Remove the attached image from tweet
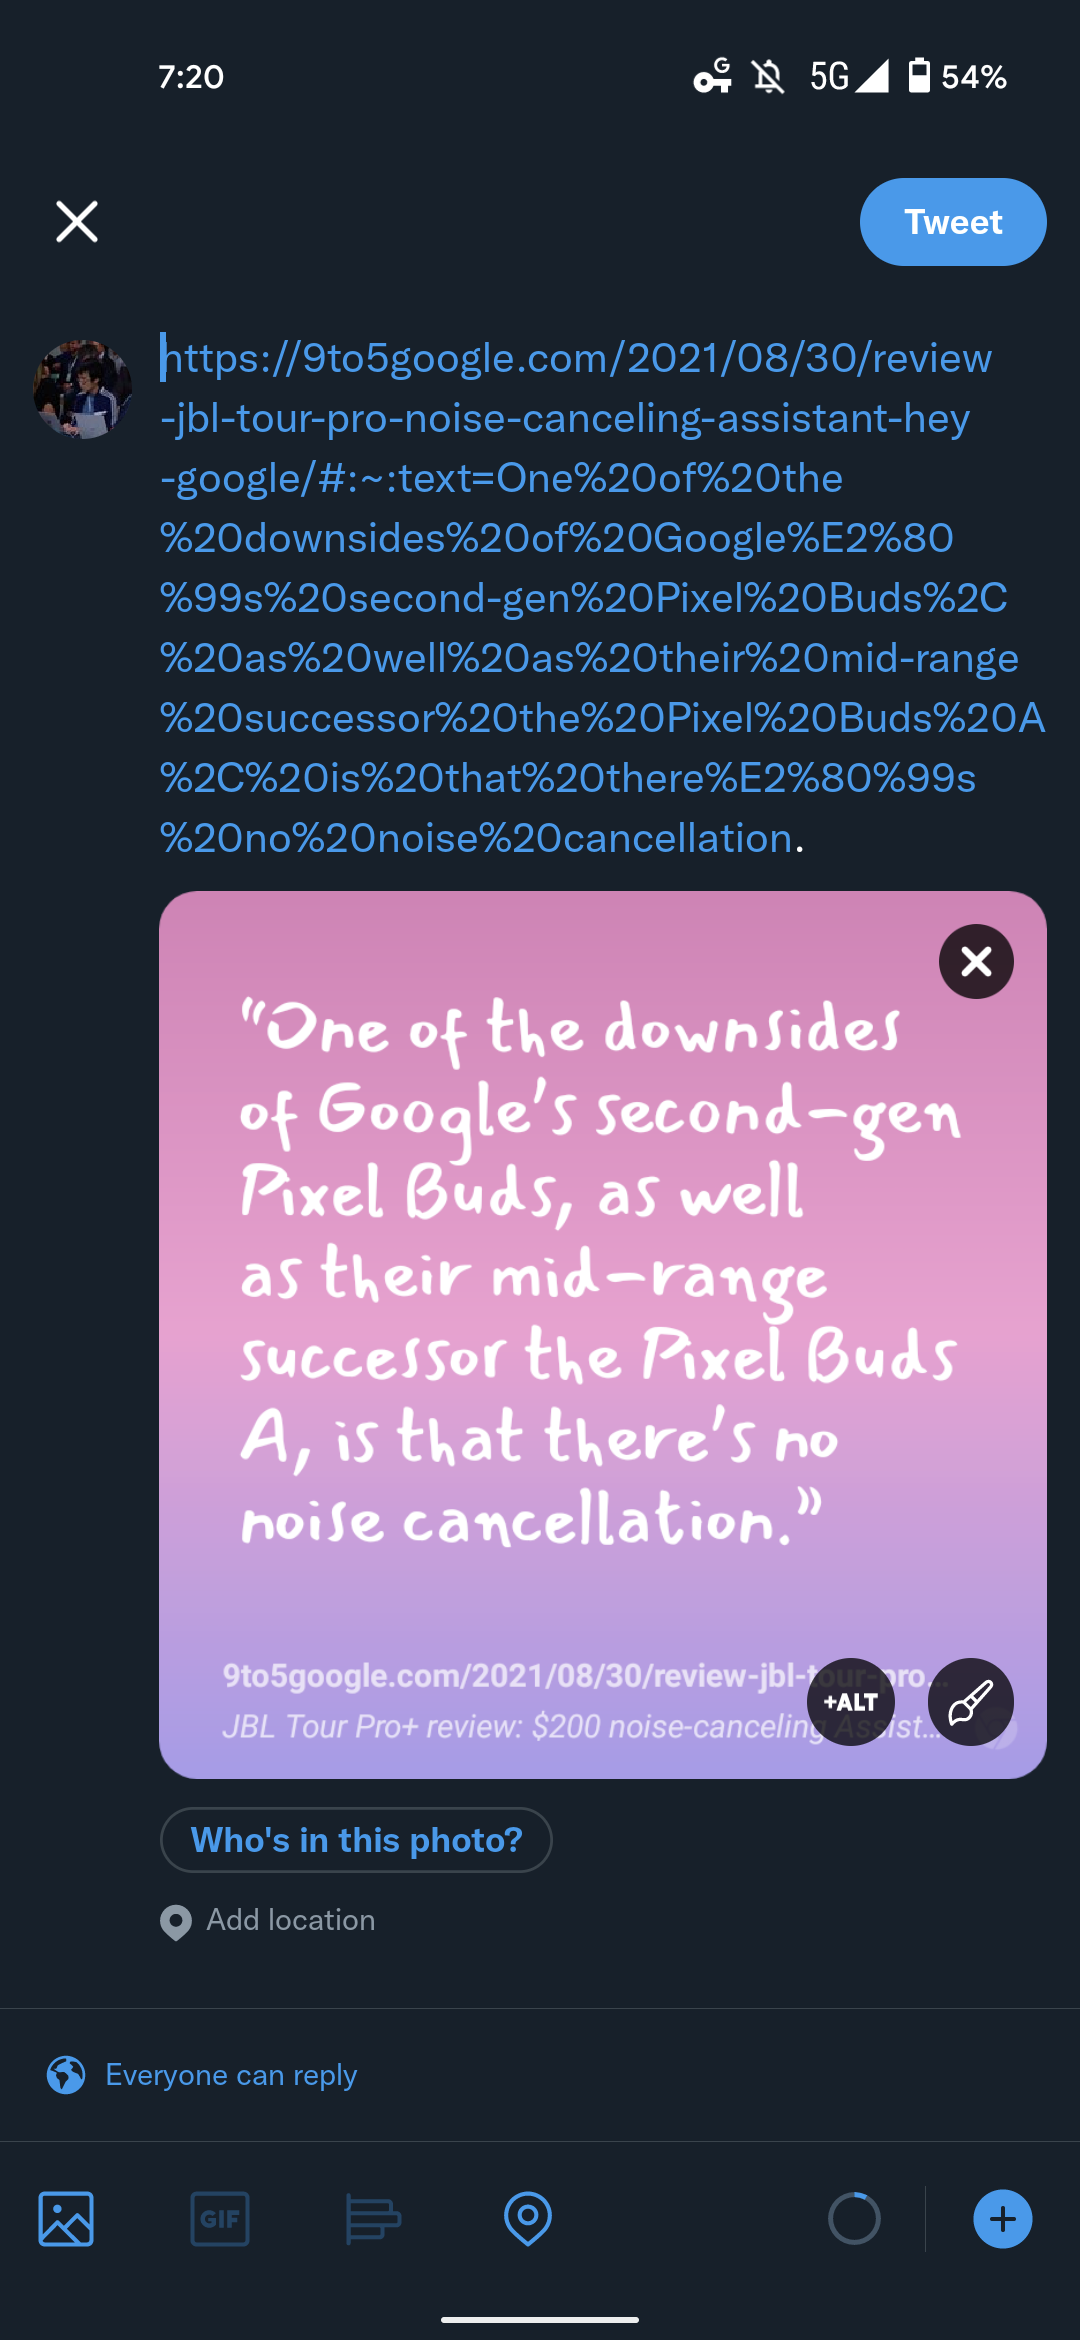Image resolution: width=1080 pixels, height=2340 pixels. [x=976, y=961]
